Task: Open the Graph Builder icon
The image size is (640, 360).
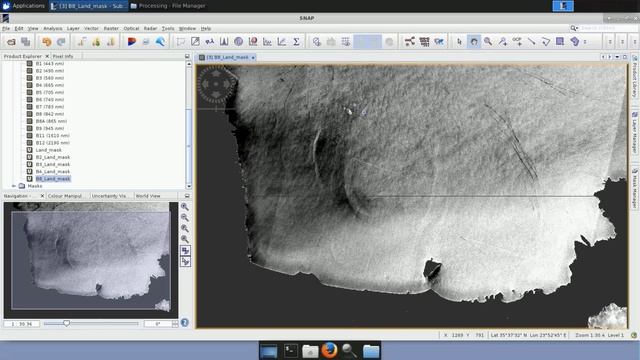Action: tap(410, 42)
